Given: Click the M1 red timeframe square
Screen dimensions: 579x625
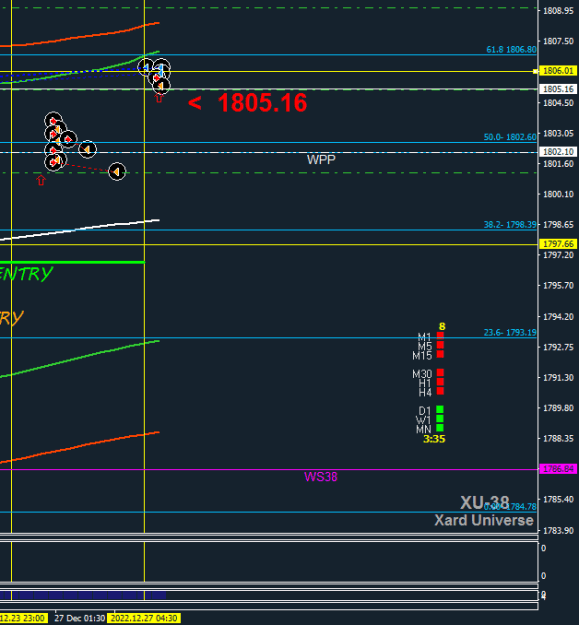Looking at the screenshot, I should tap(440, 336).
